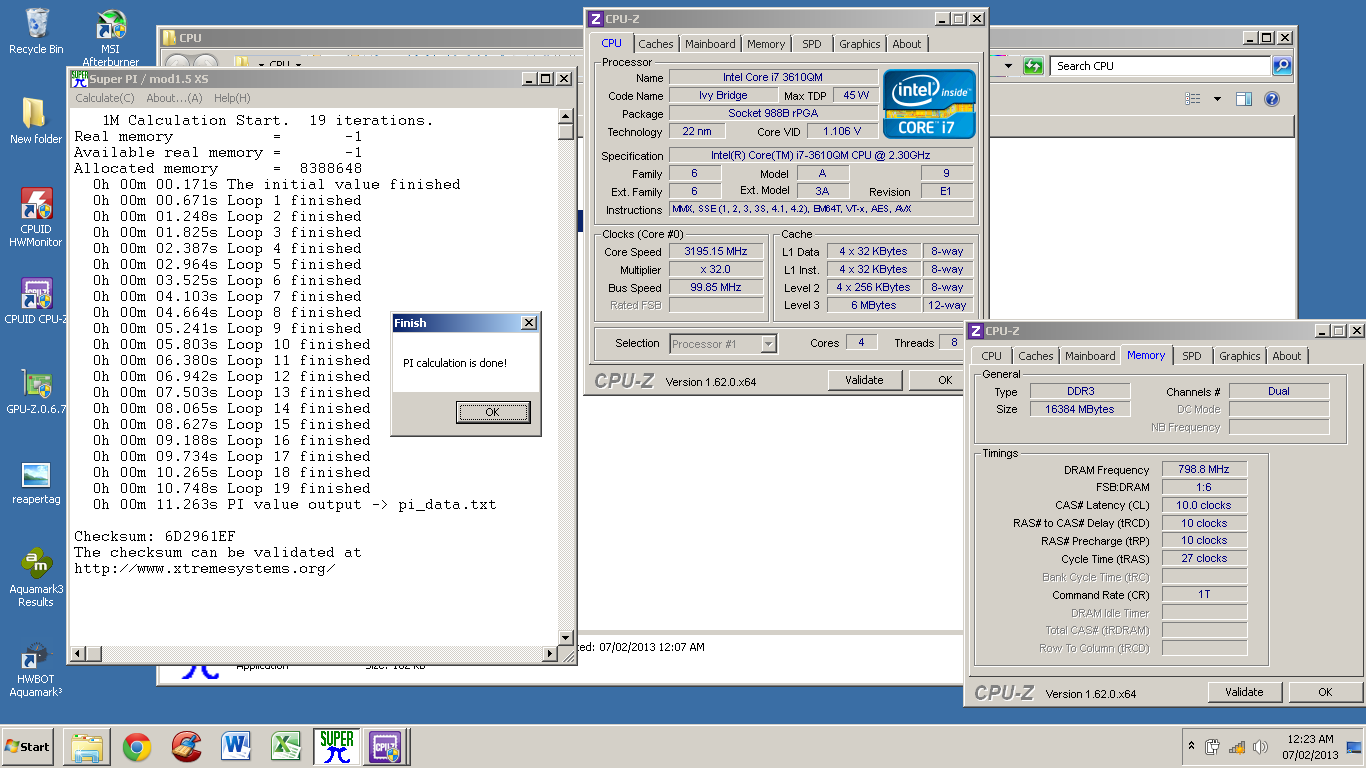The width and height of the screenshot is (1366, 768).
Task: Open the Aquamark3 Results desktop icon
Action: tap(36, 577)
